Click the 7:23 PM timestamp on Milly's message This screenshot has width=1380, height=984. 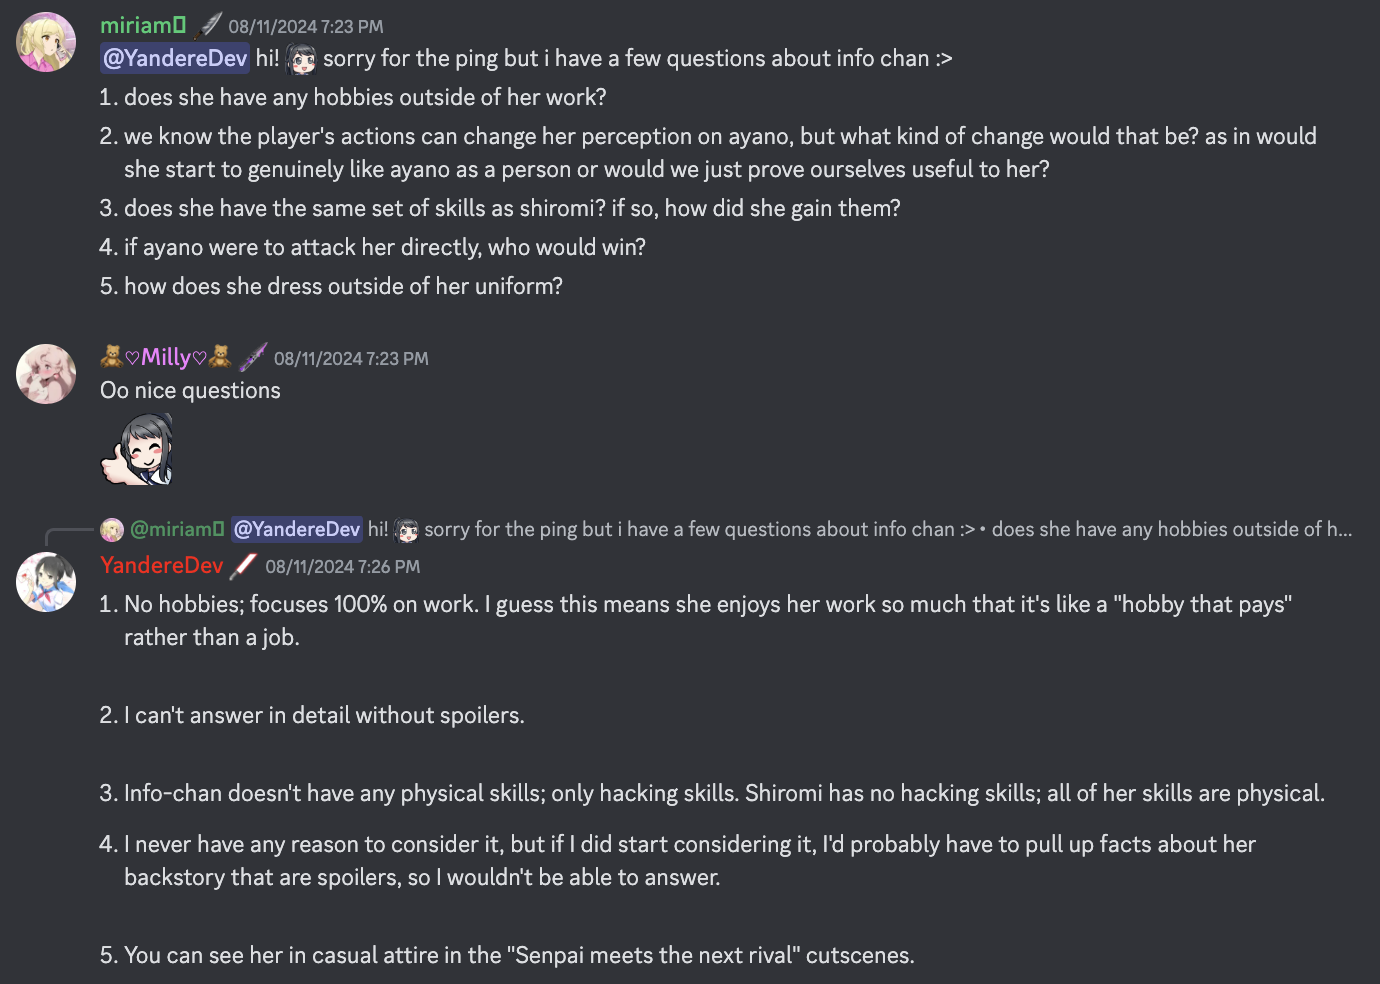(x=351, y=359)
